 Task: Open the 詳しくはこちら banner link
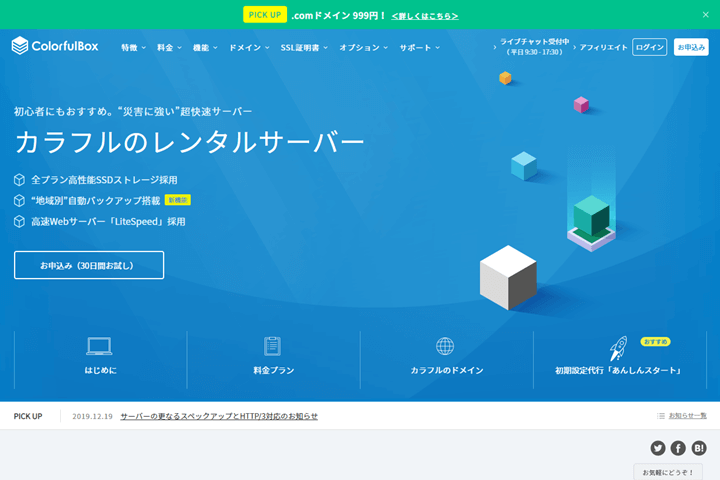point(425,16)
